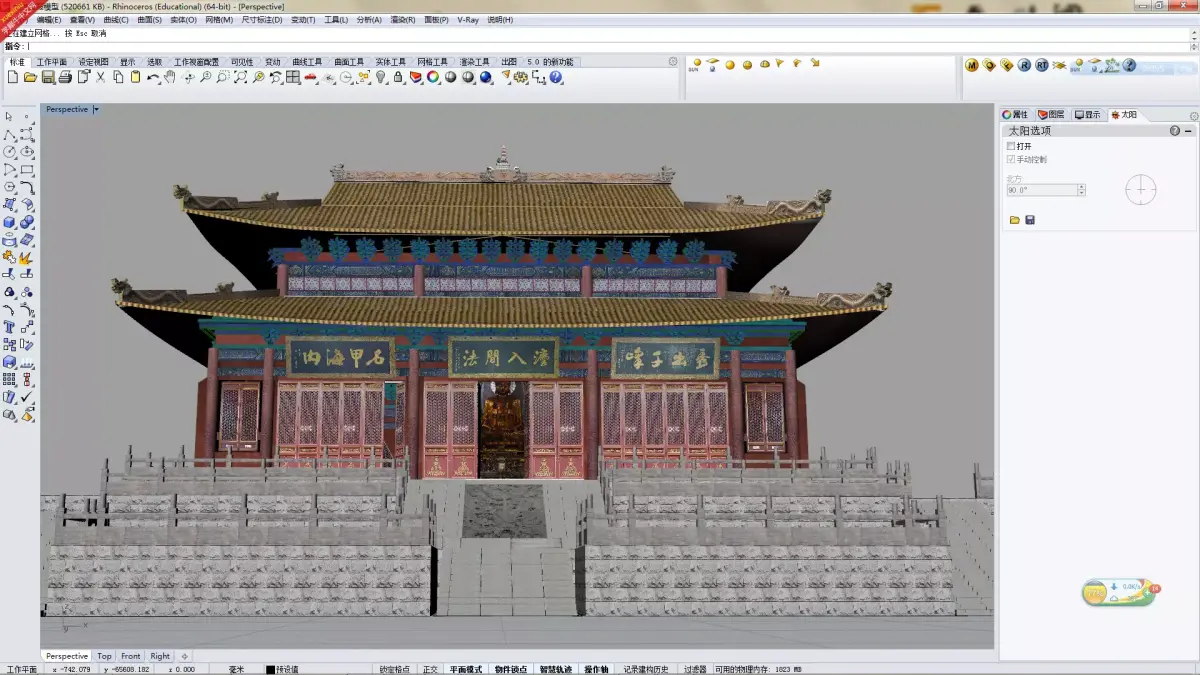
Task: Click the Zoom extents icon
Action: coord(240,77)
